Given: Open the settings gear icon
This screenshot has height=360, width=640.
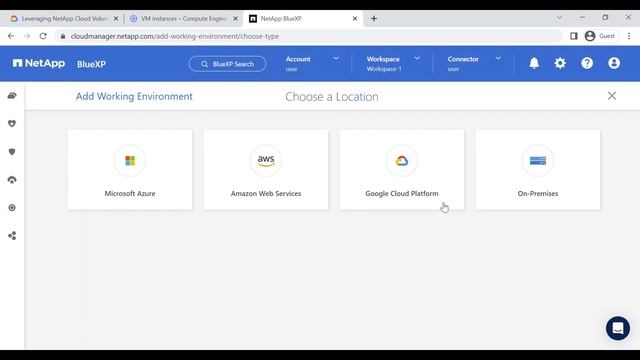Looking at the screenshot, I should pos(560,63).
